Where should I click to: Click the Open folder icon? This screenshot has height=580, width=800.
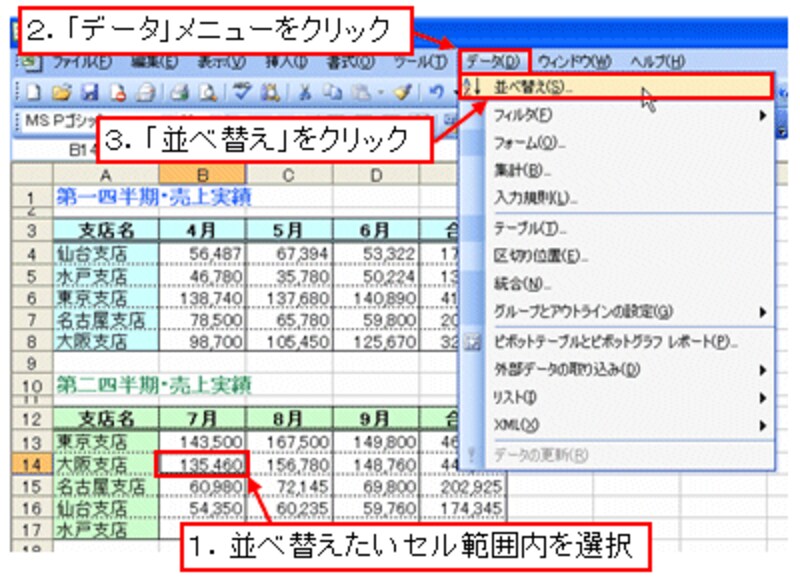pos(61,92)
